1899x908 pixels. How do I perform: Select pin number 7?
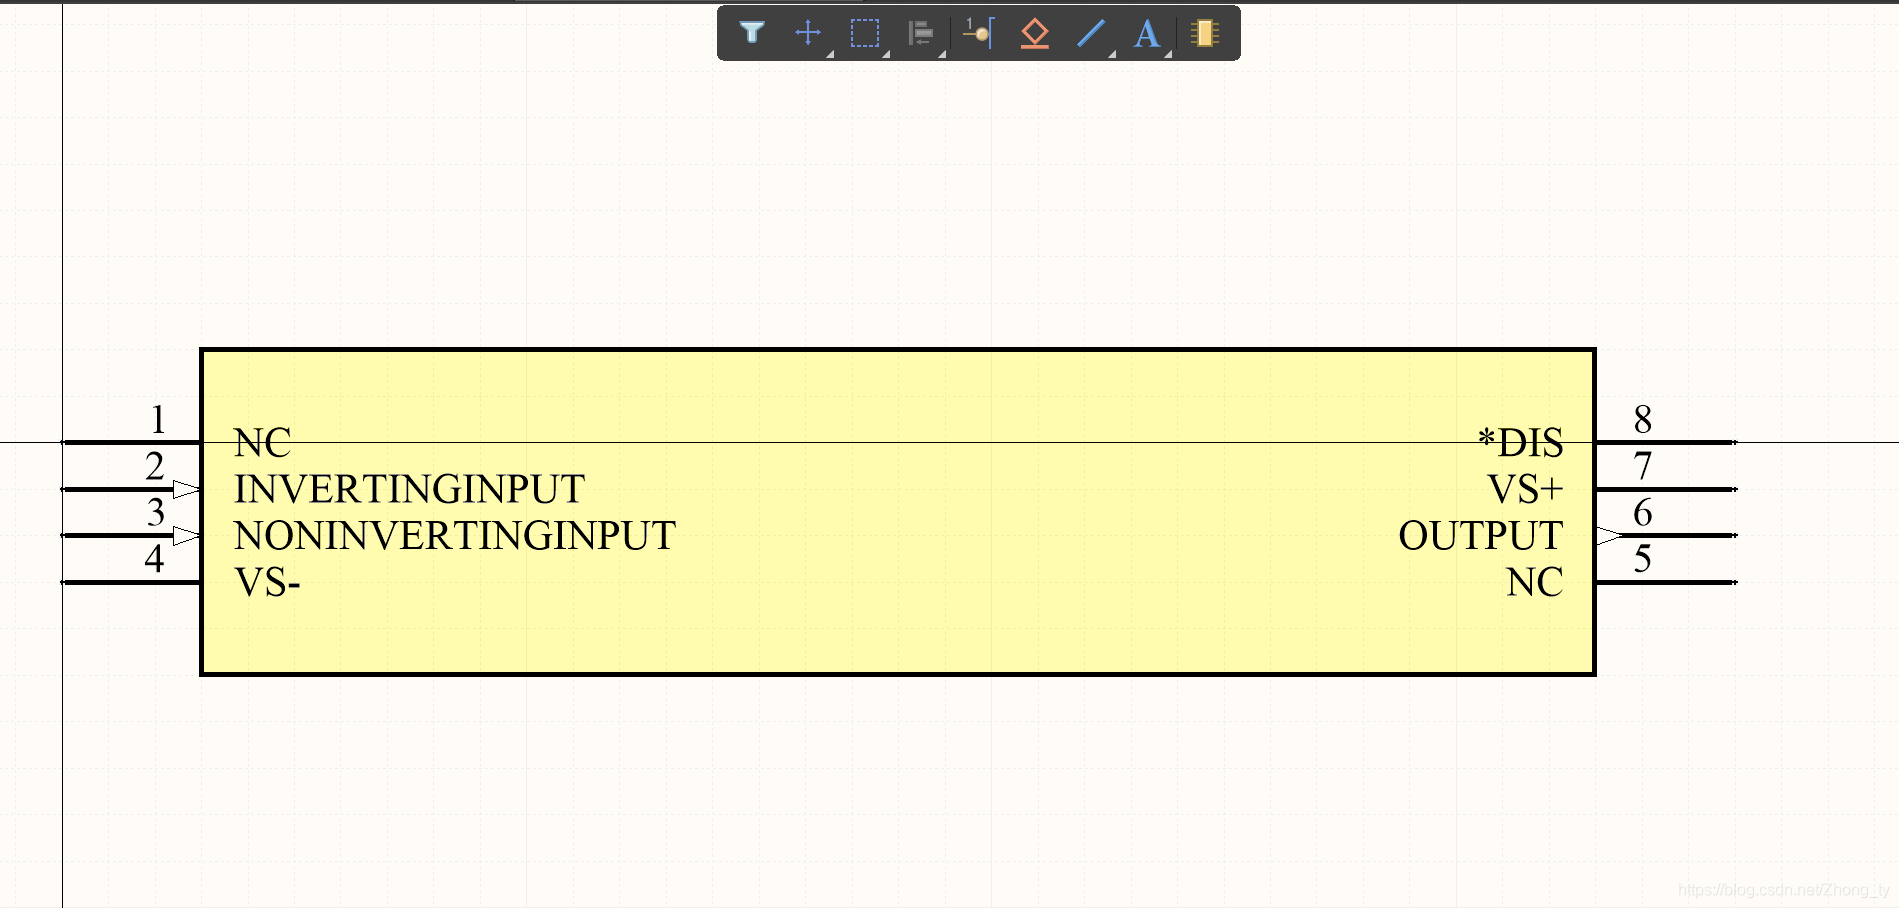click(1643, 466)
